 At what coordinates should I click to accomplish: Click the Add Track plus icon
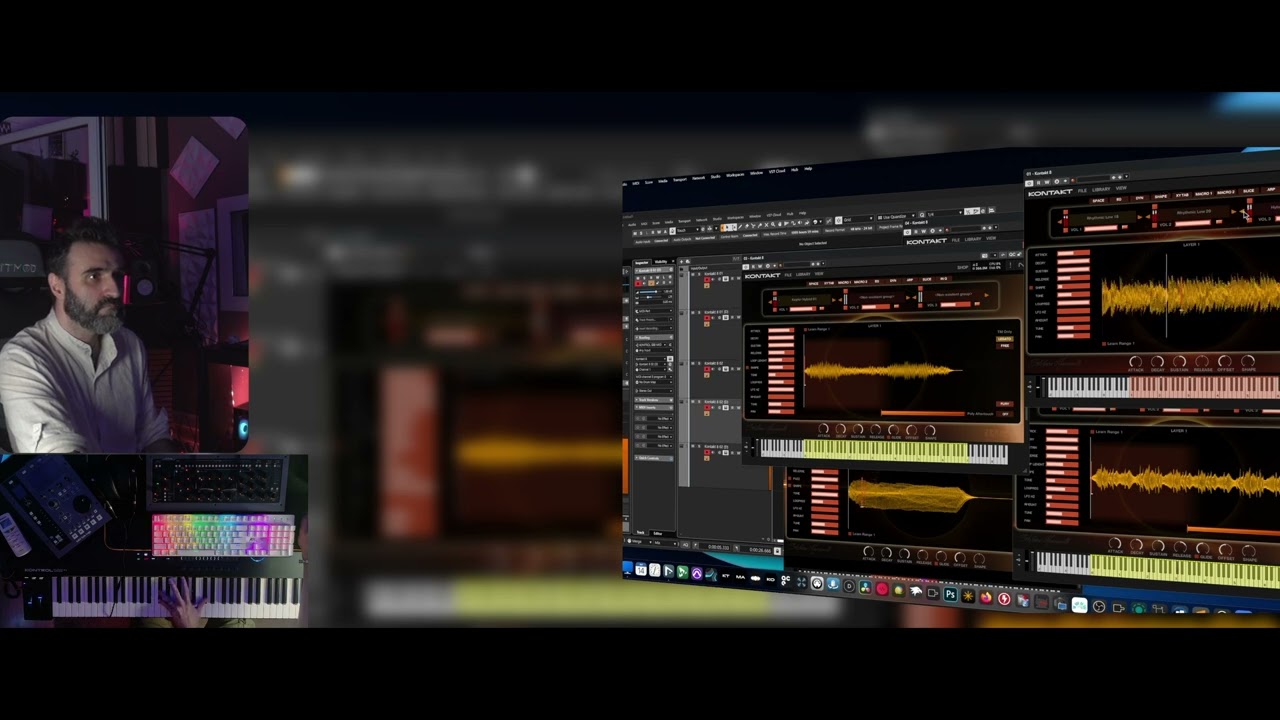tap(681, 261)
